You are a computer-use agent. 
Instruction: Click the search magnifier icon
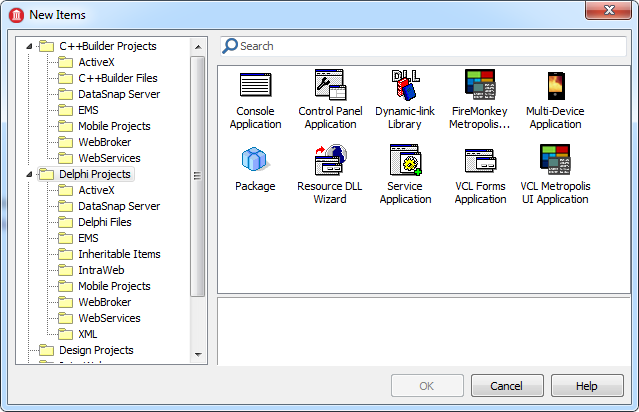(230, 46)
